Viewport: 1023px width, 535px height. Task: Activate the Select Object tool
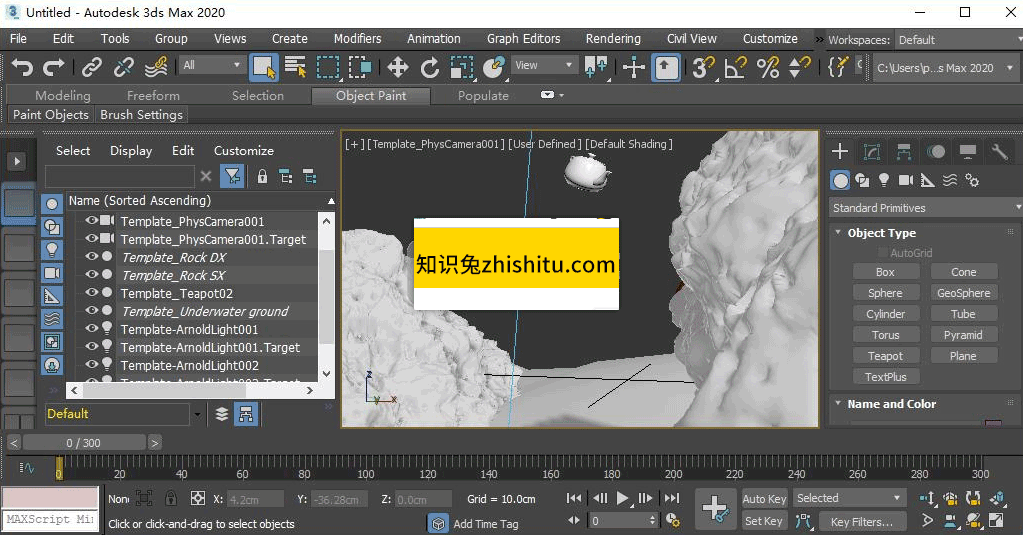pos(264,67)
